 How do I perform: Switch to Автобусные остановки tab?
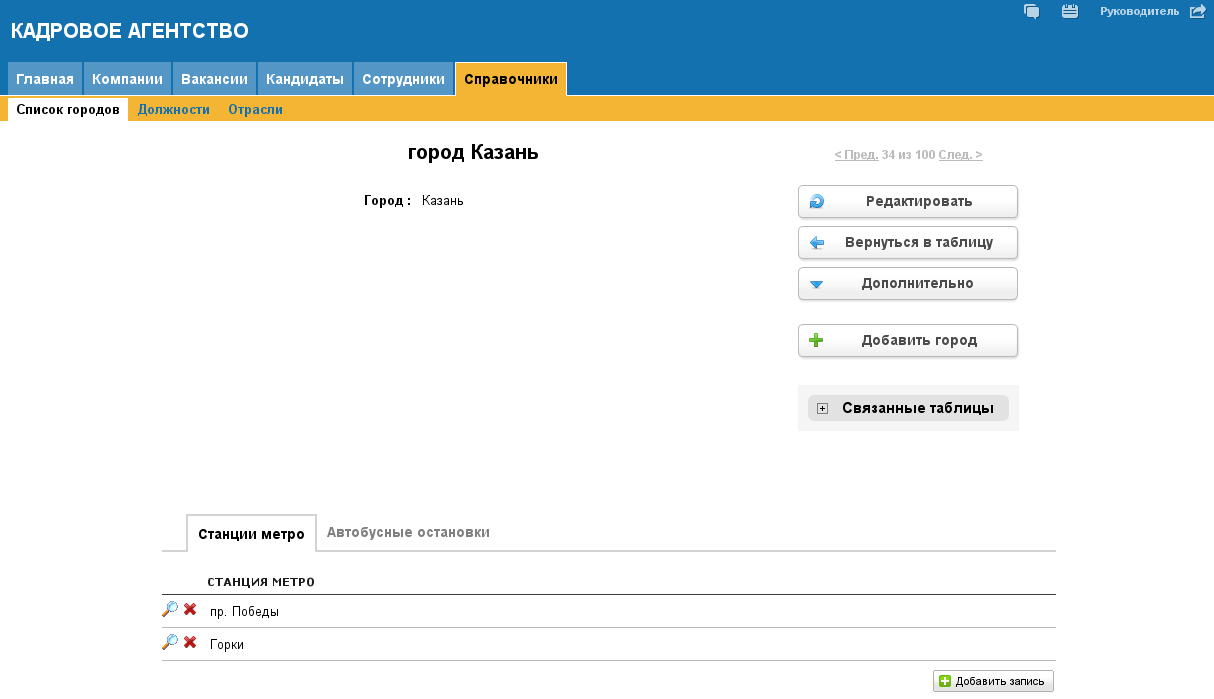point(408,532)
